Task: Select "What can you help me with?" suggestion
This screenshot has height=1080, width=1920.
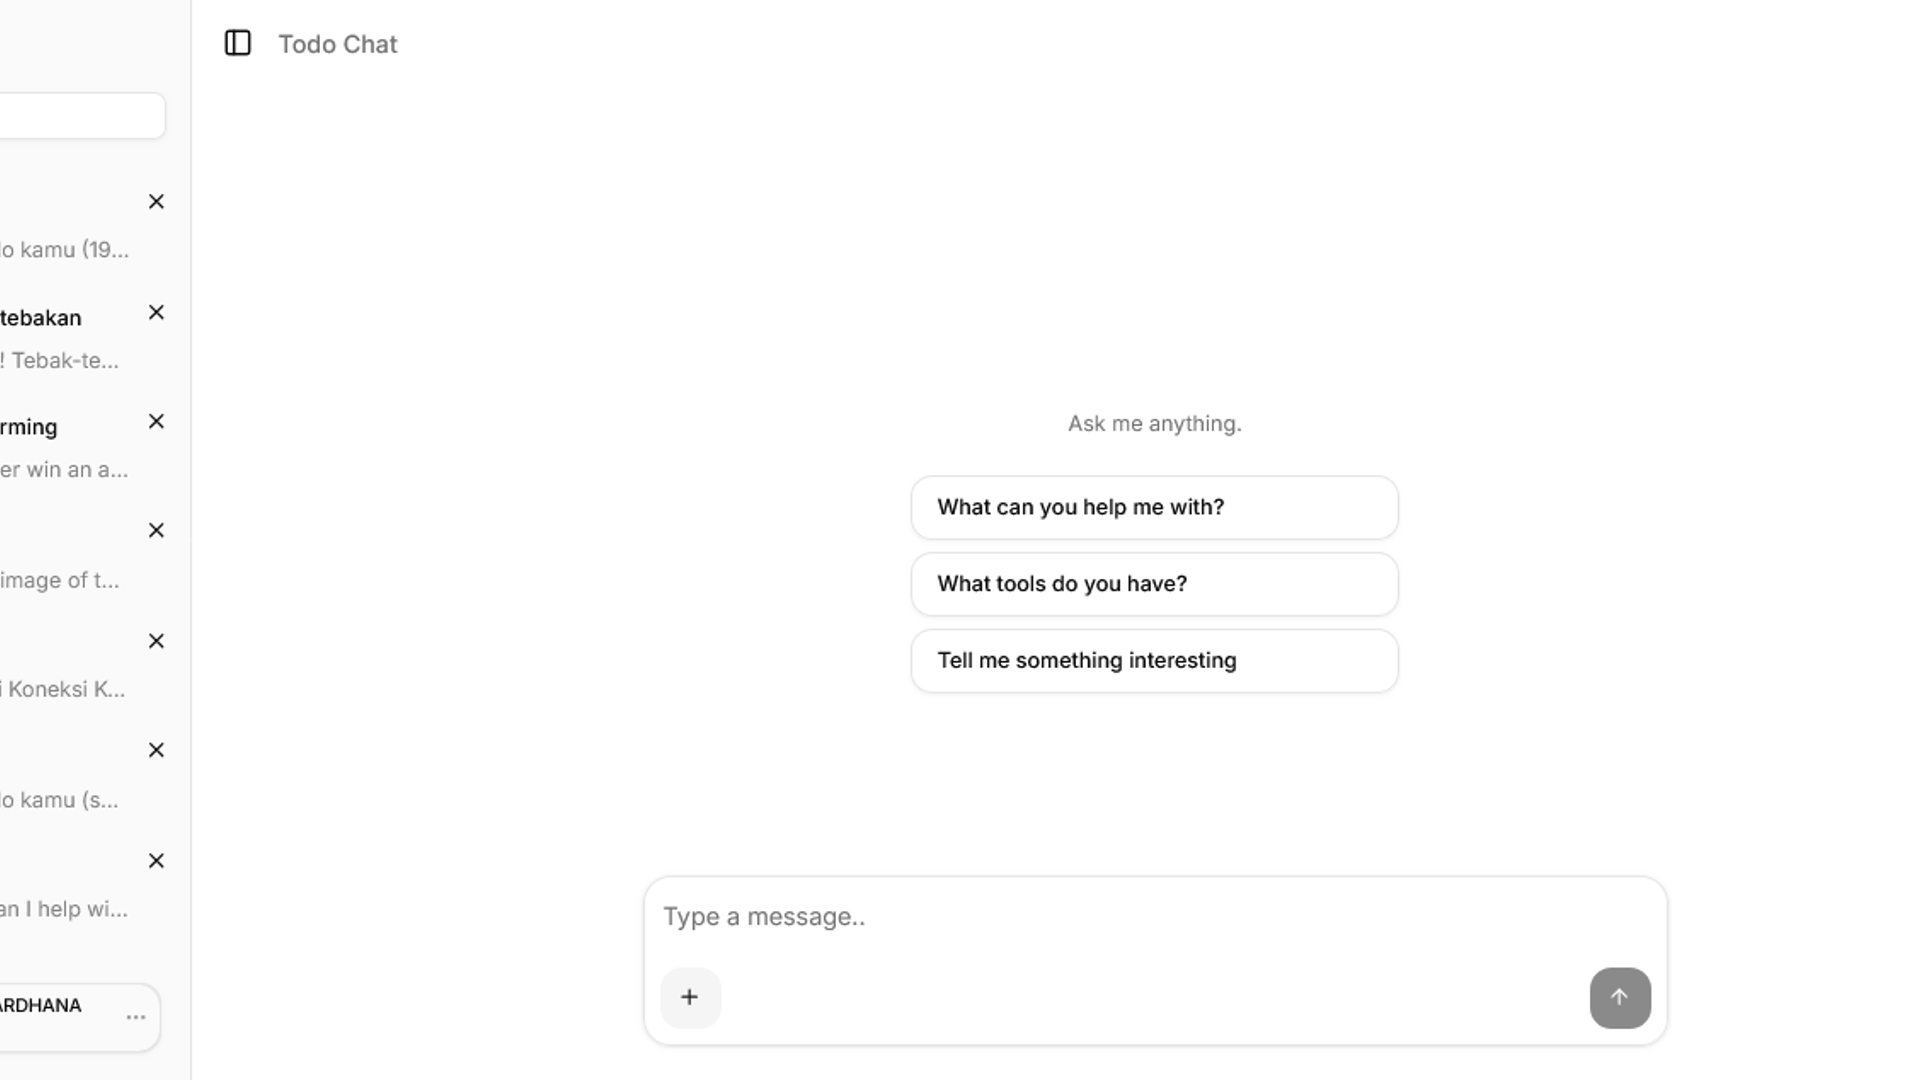Action: click(1154, 507)
